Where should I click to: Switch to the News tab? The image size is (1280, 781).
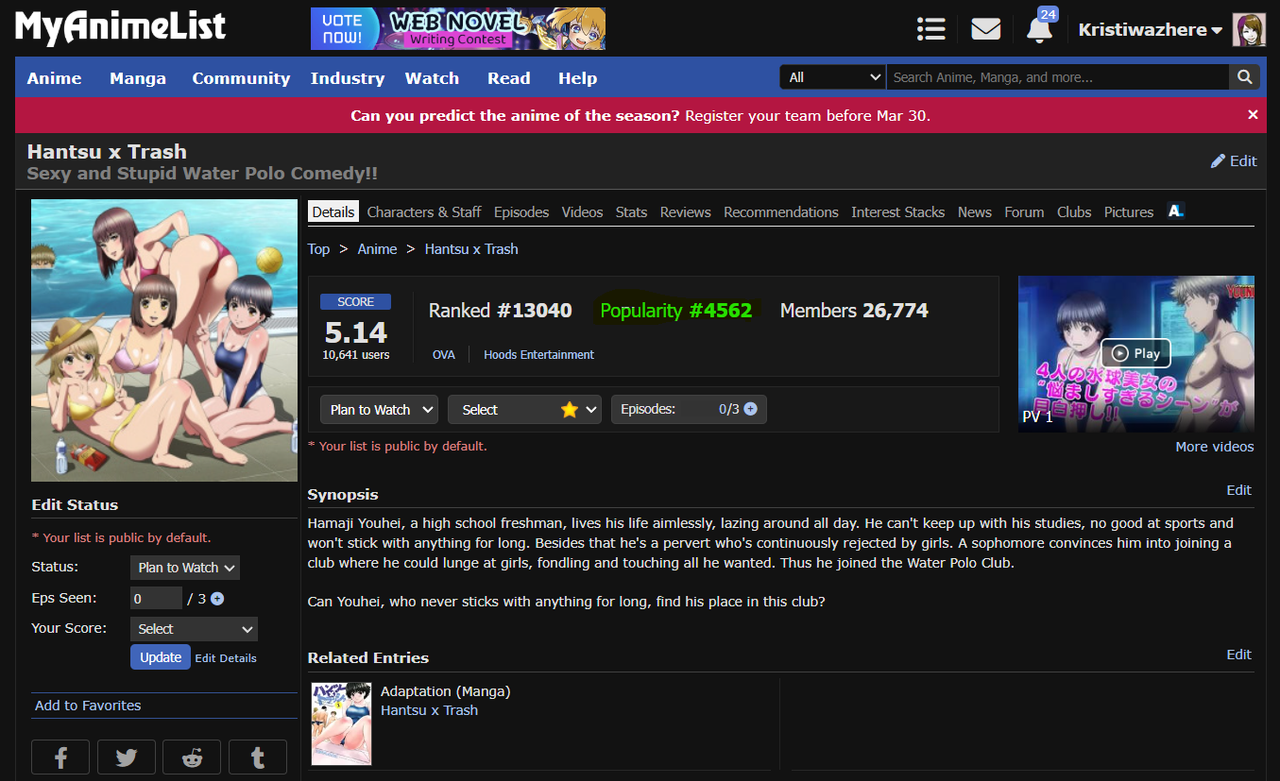[x=975, y=212]
